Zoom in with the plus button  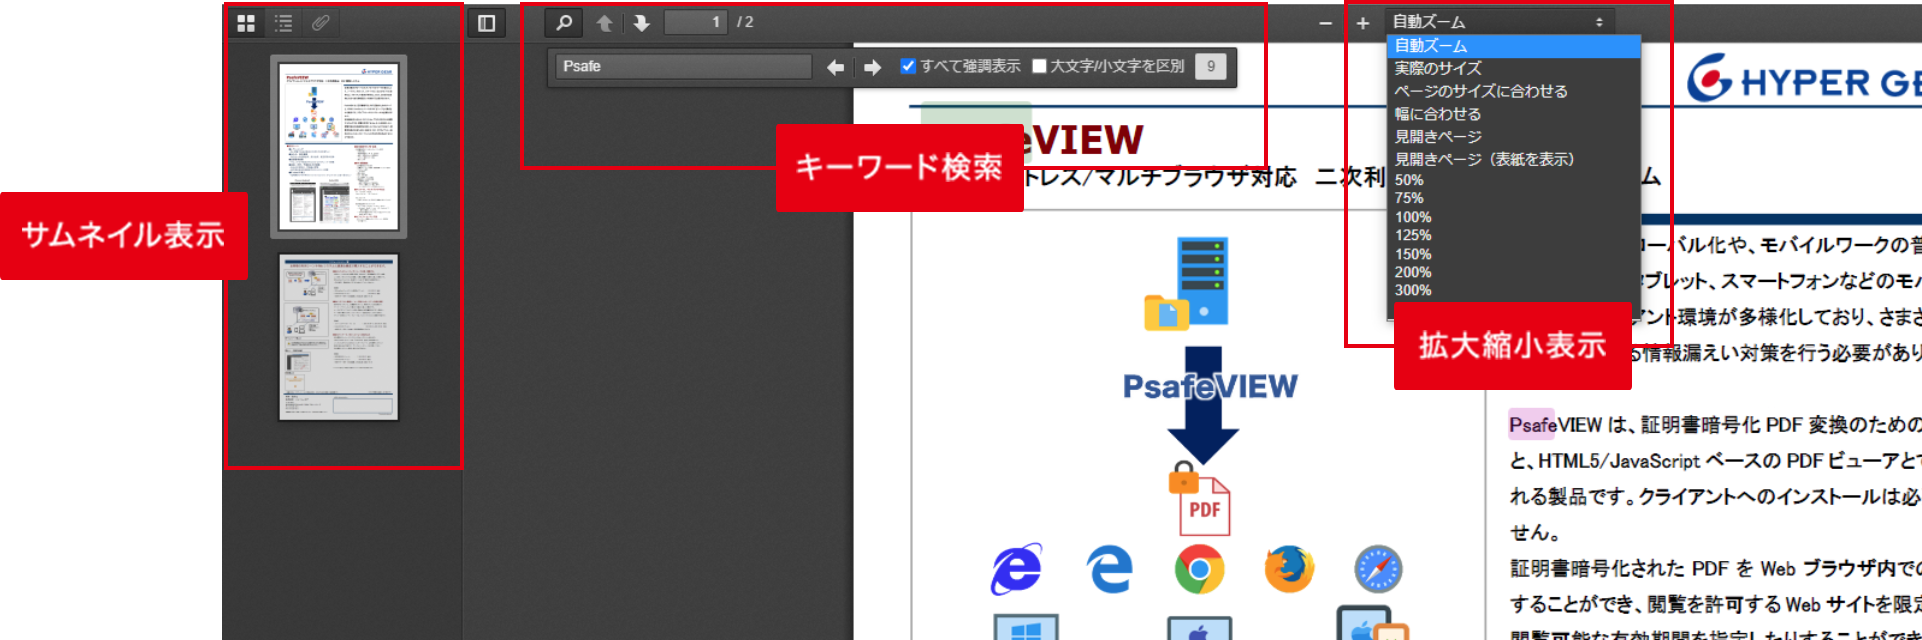[1363, 23]
